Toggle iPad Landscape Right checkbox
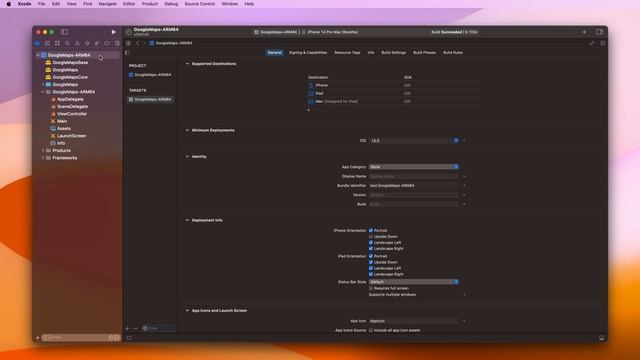Screen dimensions: 640x360 click(x=371, y=274)
